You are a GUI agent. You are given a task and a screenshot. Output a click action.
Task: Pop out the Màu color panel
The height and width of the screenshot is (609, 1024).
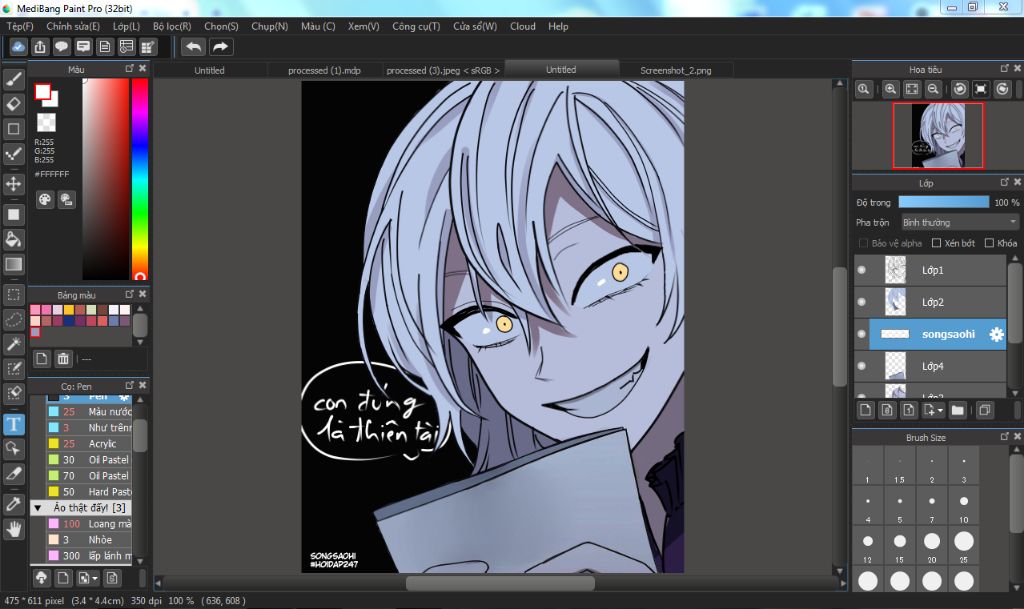pos(129,69)
